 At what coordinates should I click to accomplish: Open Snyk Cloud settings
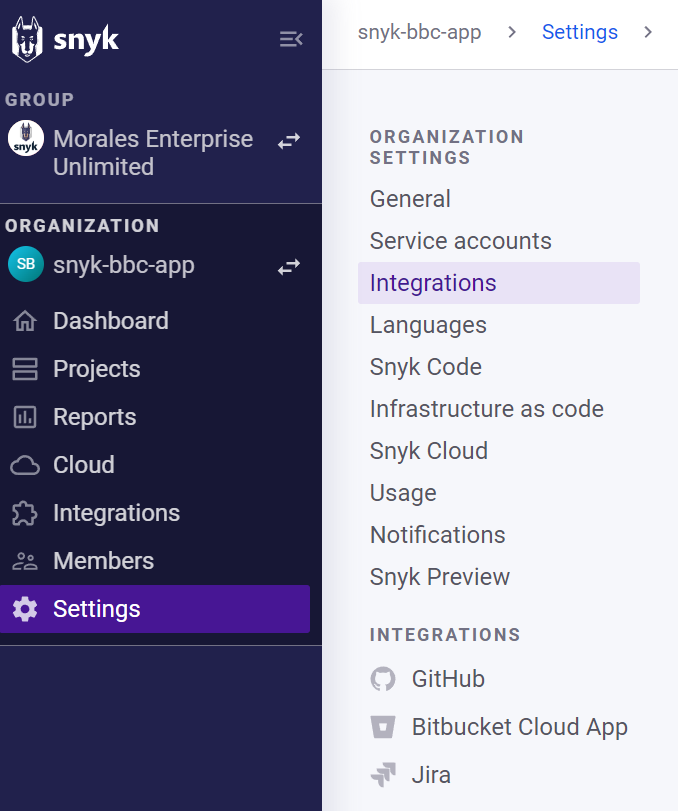(x=429, y=450)
